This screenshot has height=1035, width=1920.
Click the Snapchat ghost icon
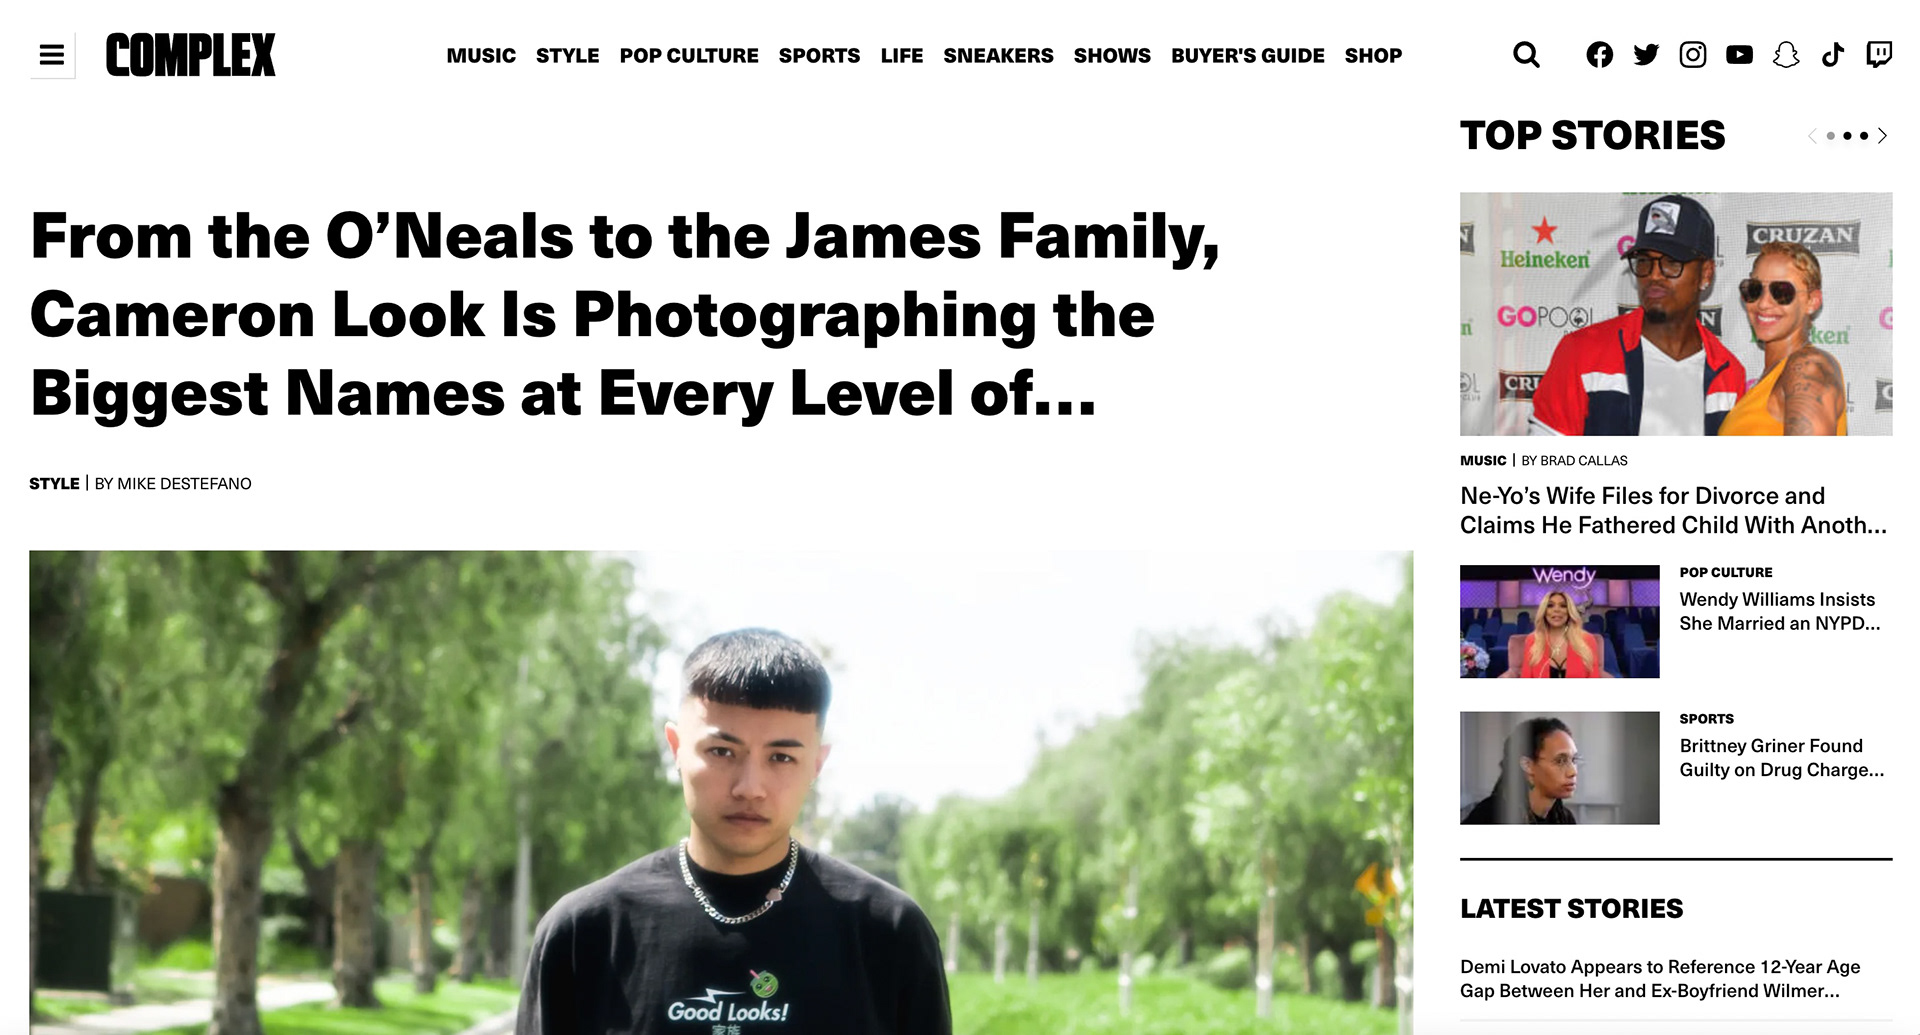coord(1786,55)
